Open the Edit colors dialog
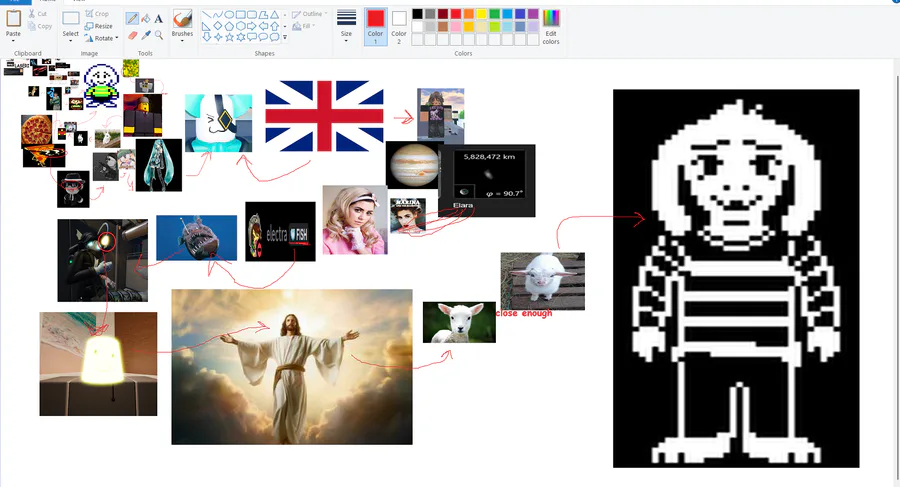 (x=551, y=26)
